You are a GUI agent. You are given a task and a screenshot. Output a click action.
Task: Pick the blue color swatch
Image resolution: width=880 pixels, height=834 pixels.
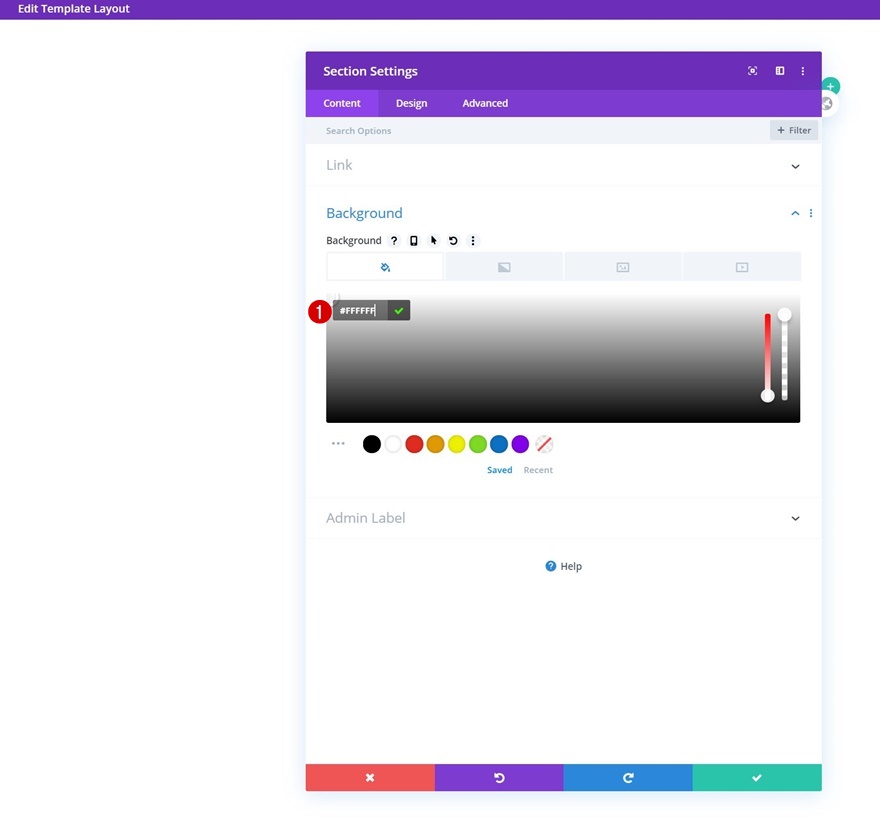coord(499,444)
